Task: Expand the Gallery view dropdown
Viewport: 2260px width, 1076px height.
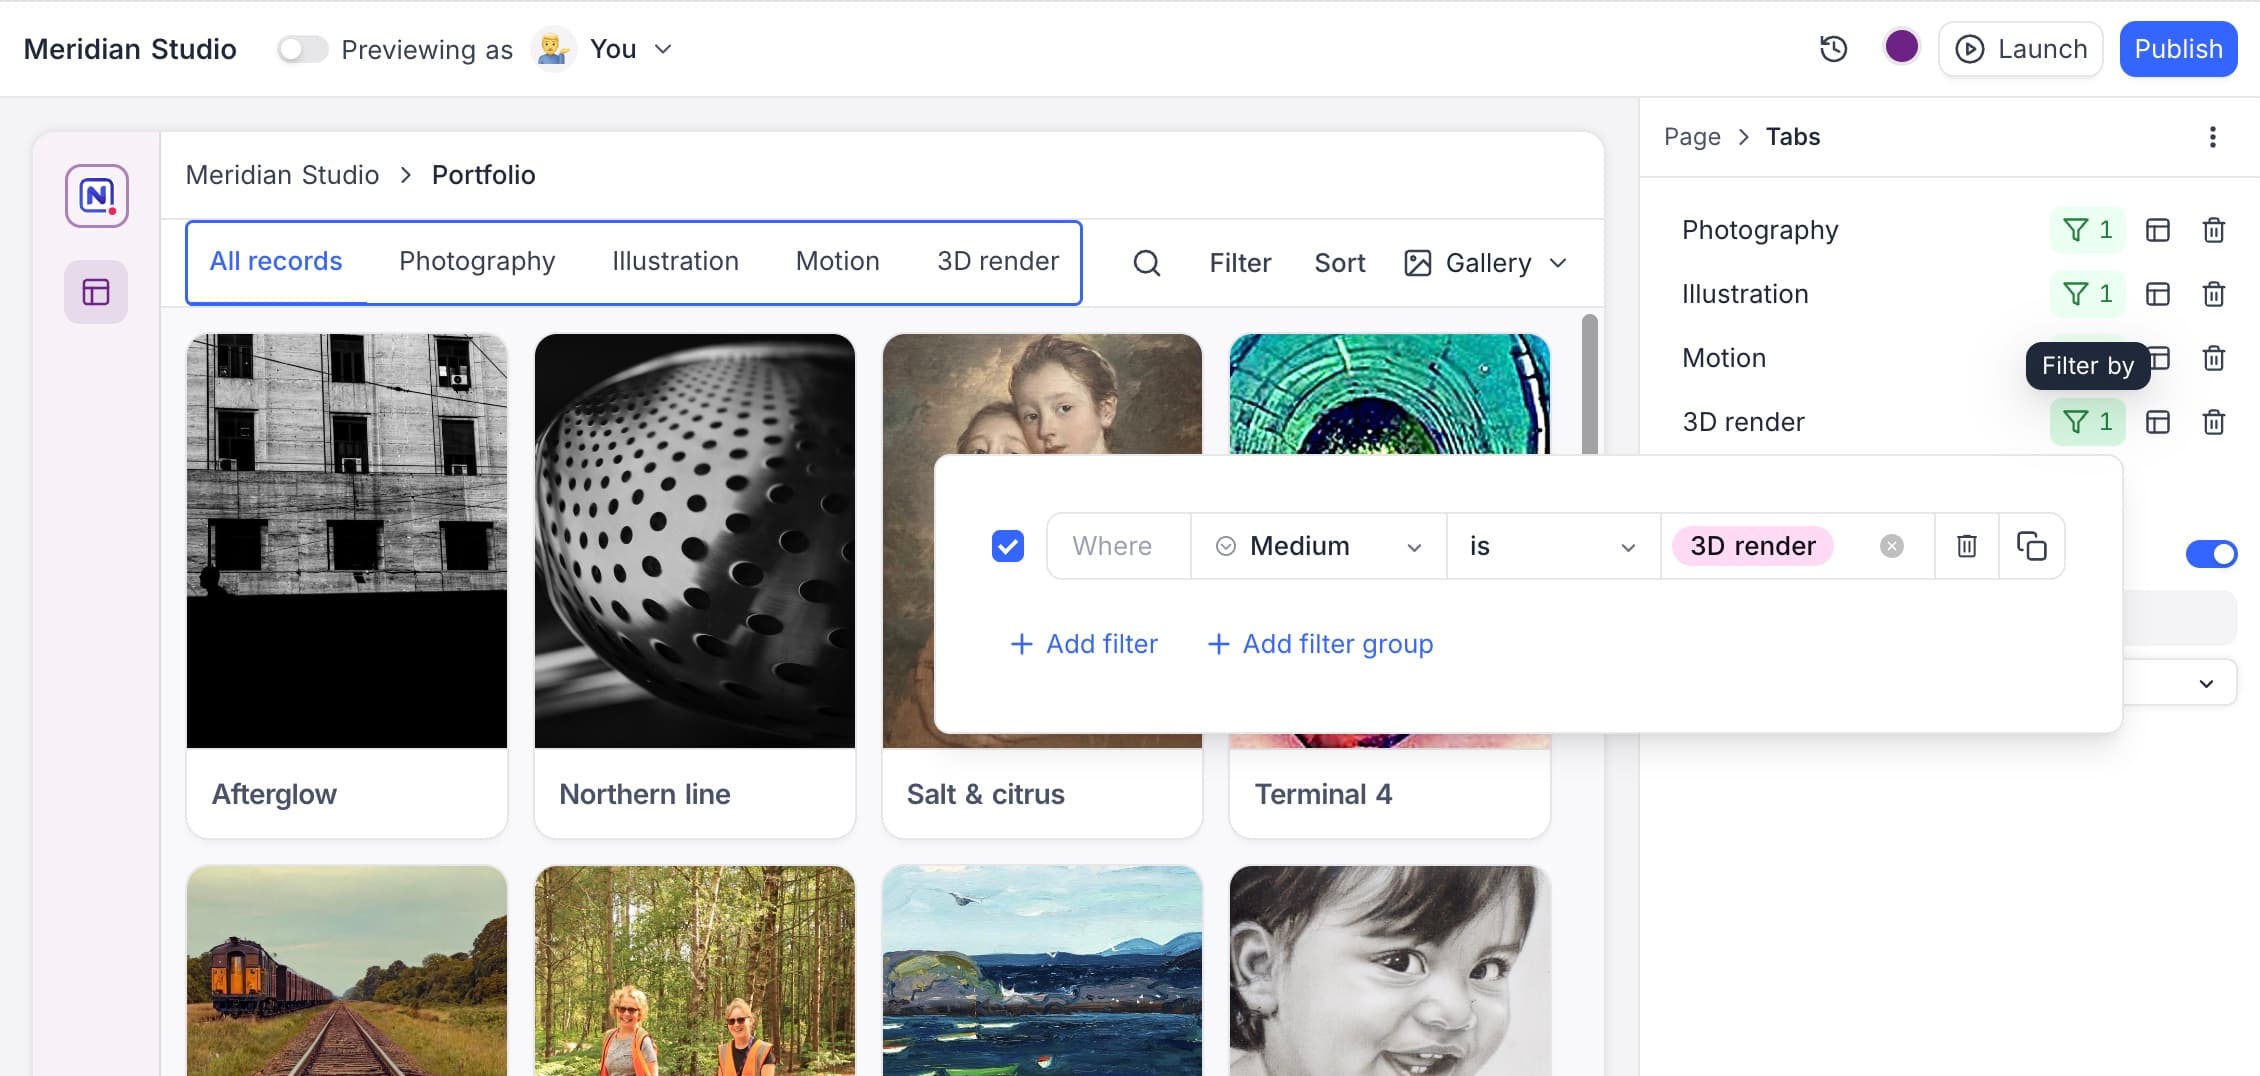Action: [x=1486, y=263]
